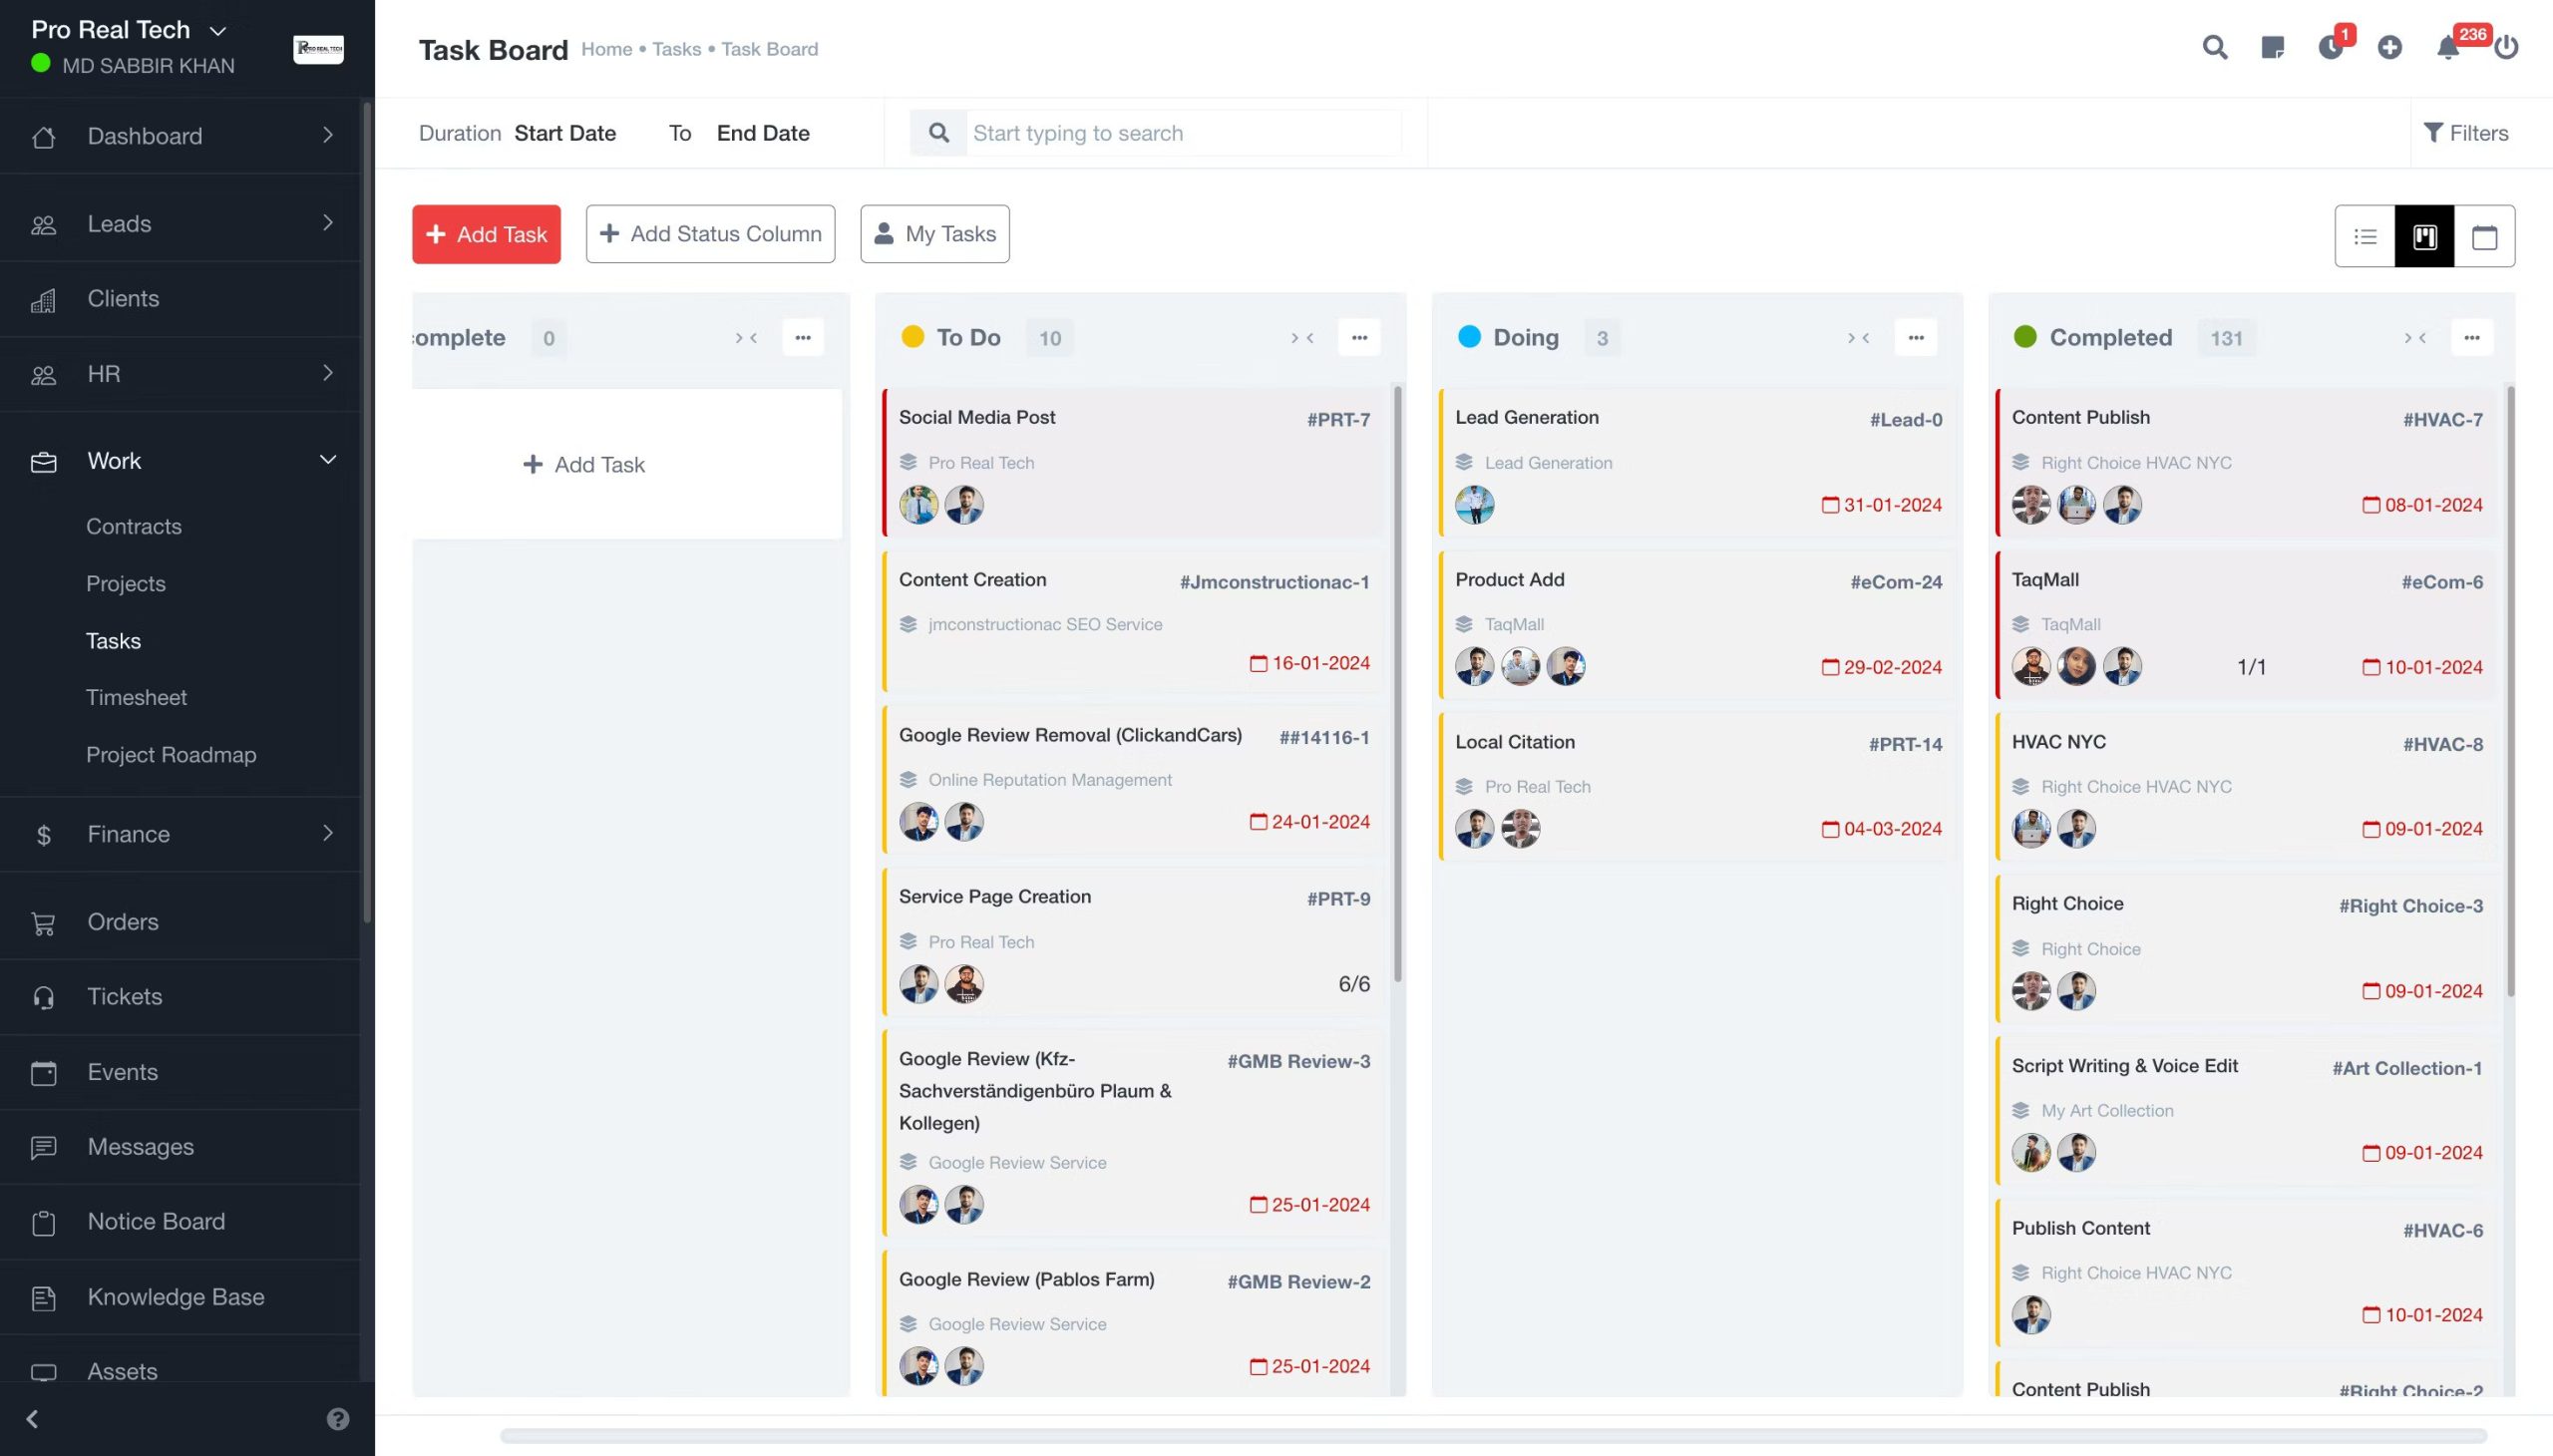Click the power logout icon
2553x1456 pixels.
click(2505, 47)
